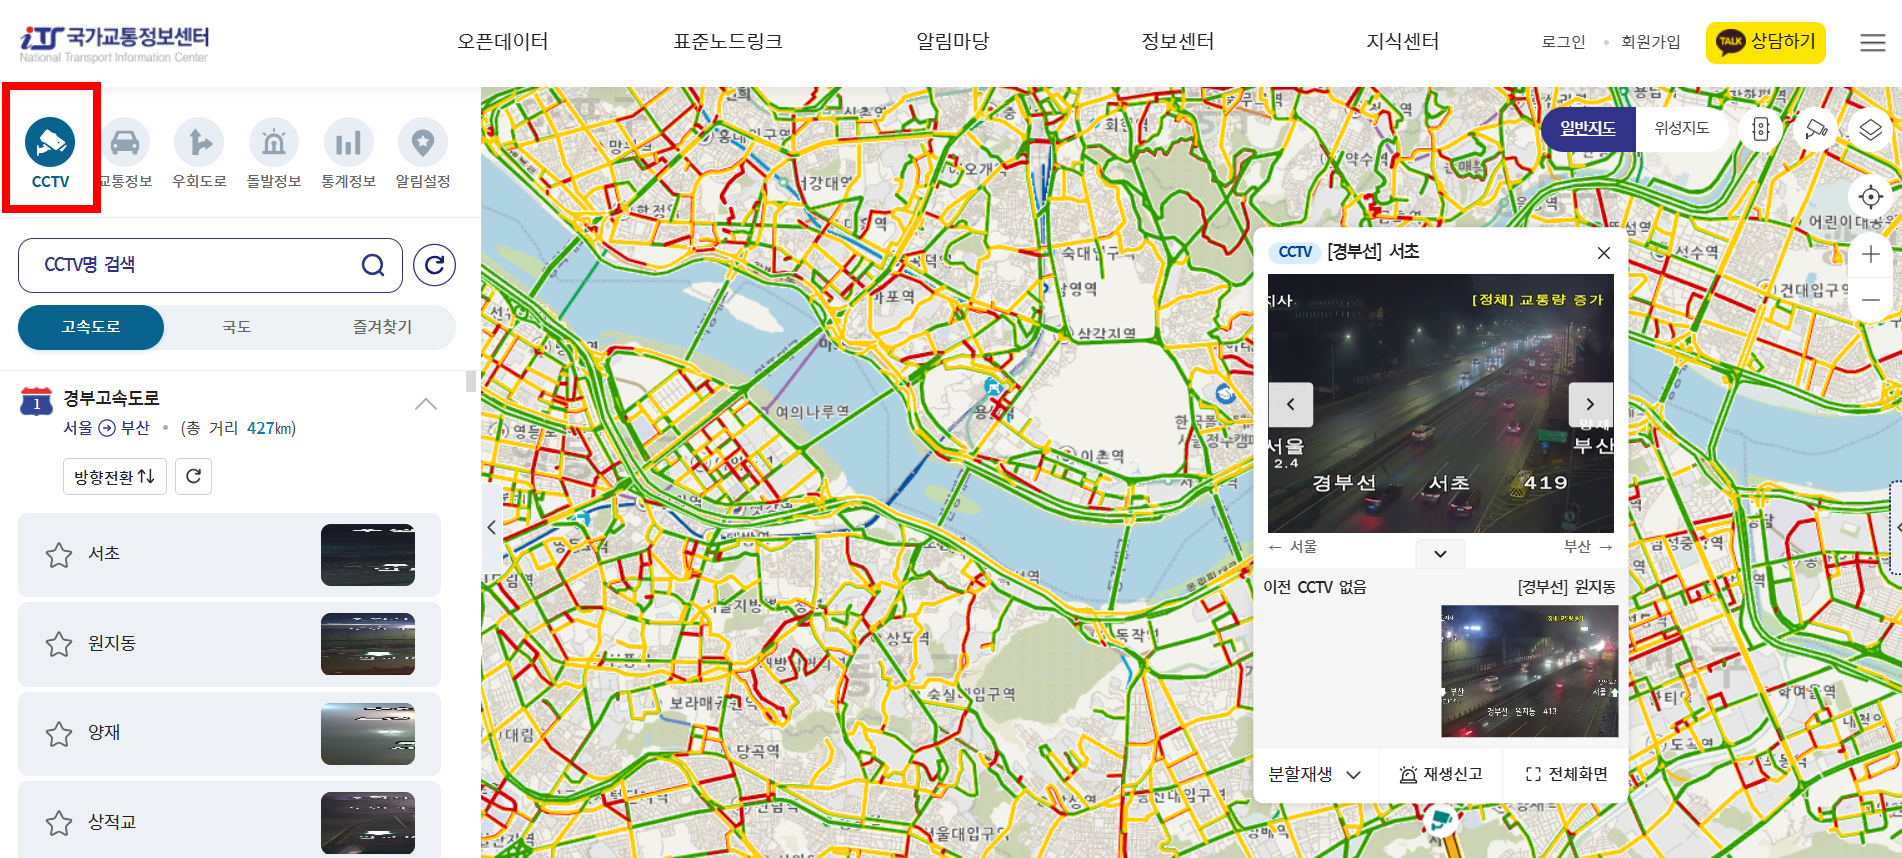Click small refresh icon next to 방향전환
1902x858 pixels.
click(x=193, y=476)
